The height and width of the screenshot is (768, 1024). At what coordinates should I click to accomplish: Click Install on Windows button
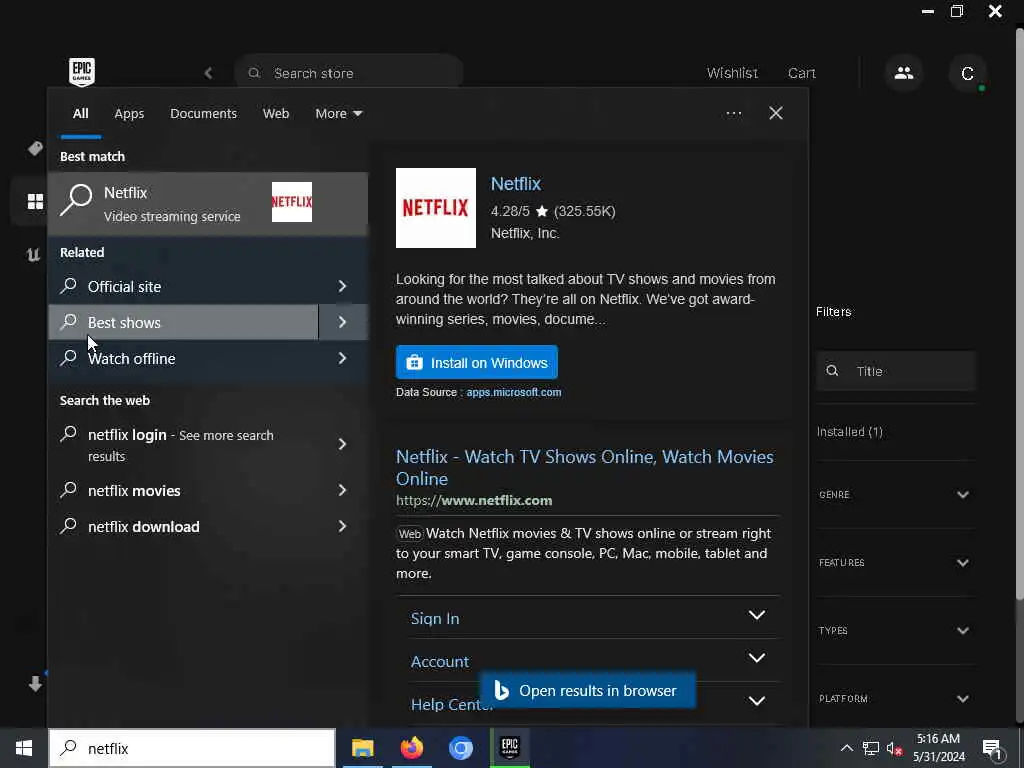click(x=477, y=362)
